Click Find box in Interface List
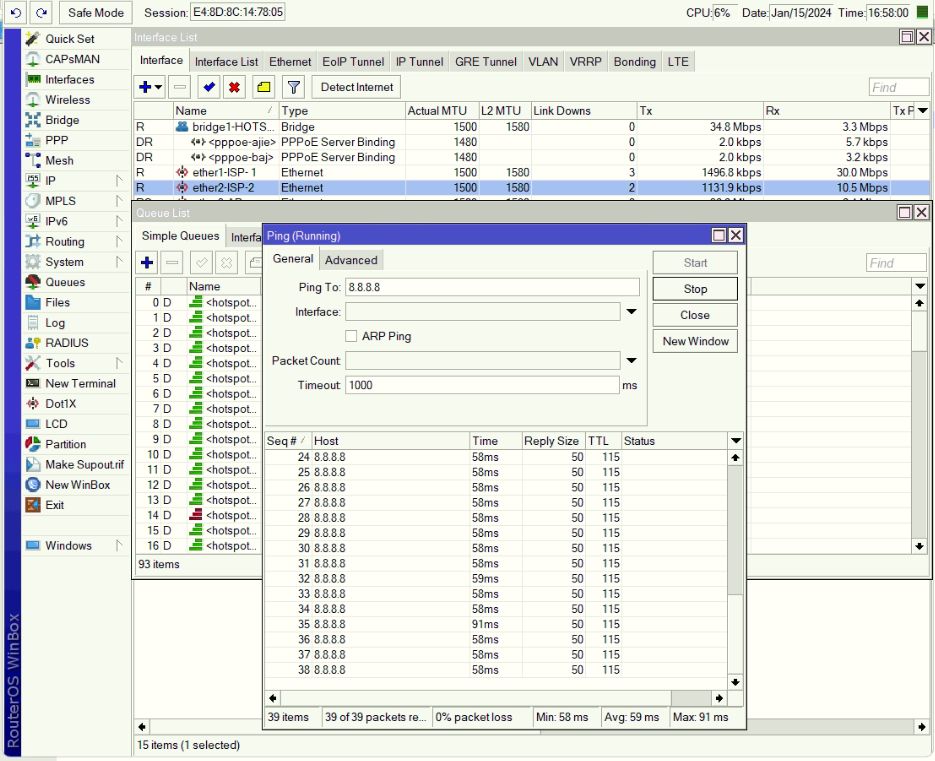The image size is (935, 761). pos(899,88)
